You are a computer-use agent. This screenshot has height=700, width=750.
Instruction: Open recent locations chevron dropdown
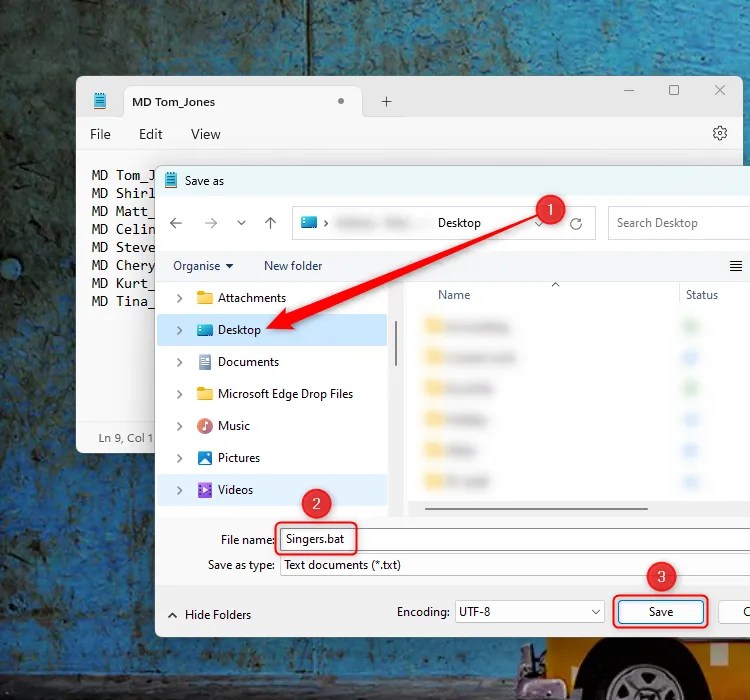242,222
